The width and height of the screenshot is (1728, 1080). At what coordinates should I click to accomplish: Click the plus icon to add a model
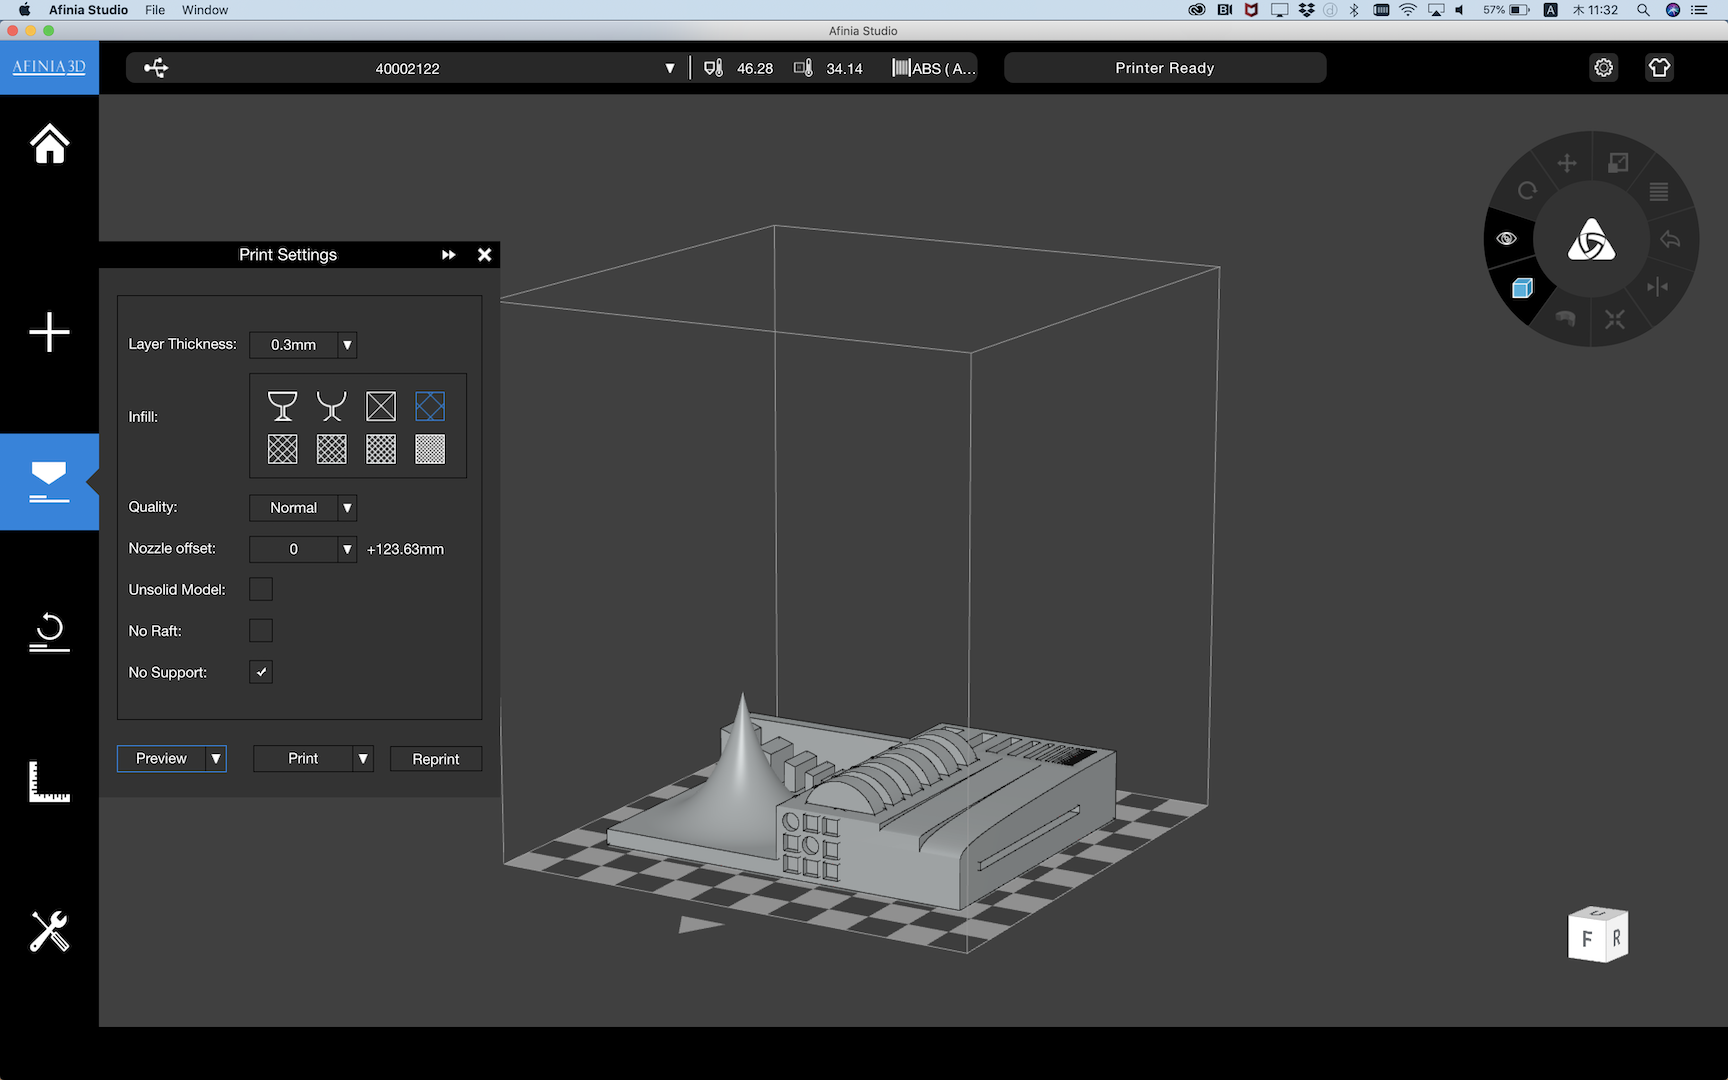49,332
